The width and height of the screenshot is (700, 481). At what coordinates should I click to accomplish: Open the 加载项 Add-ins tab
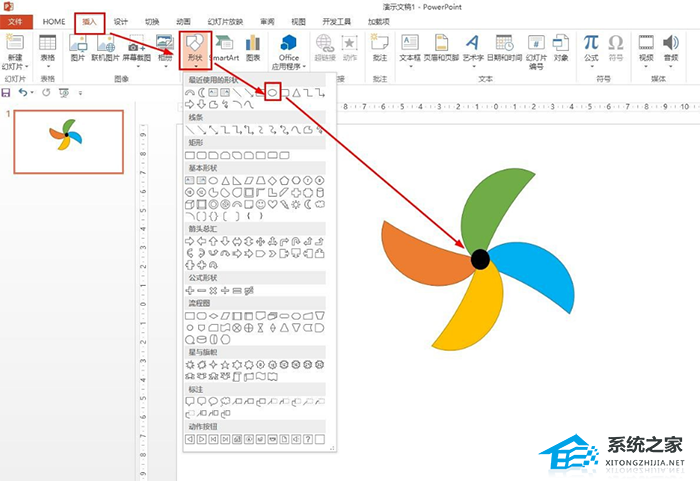(x=379, y=21)
